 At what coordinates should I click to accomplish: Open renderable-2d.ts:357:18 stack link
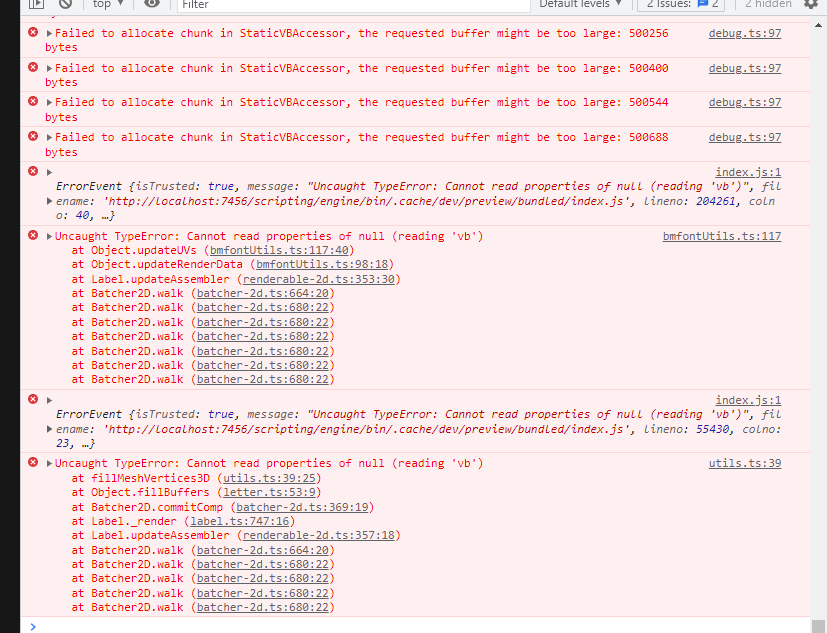[319, 535]
